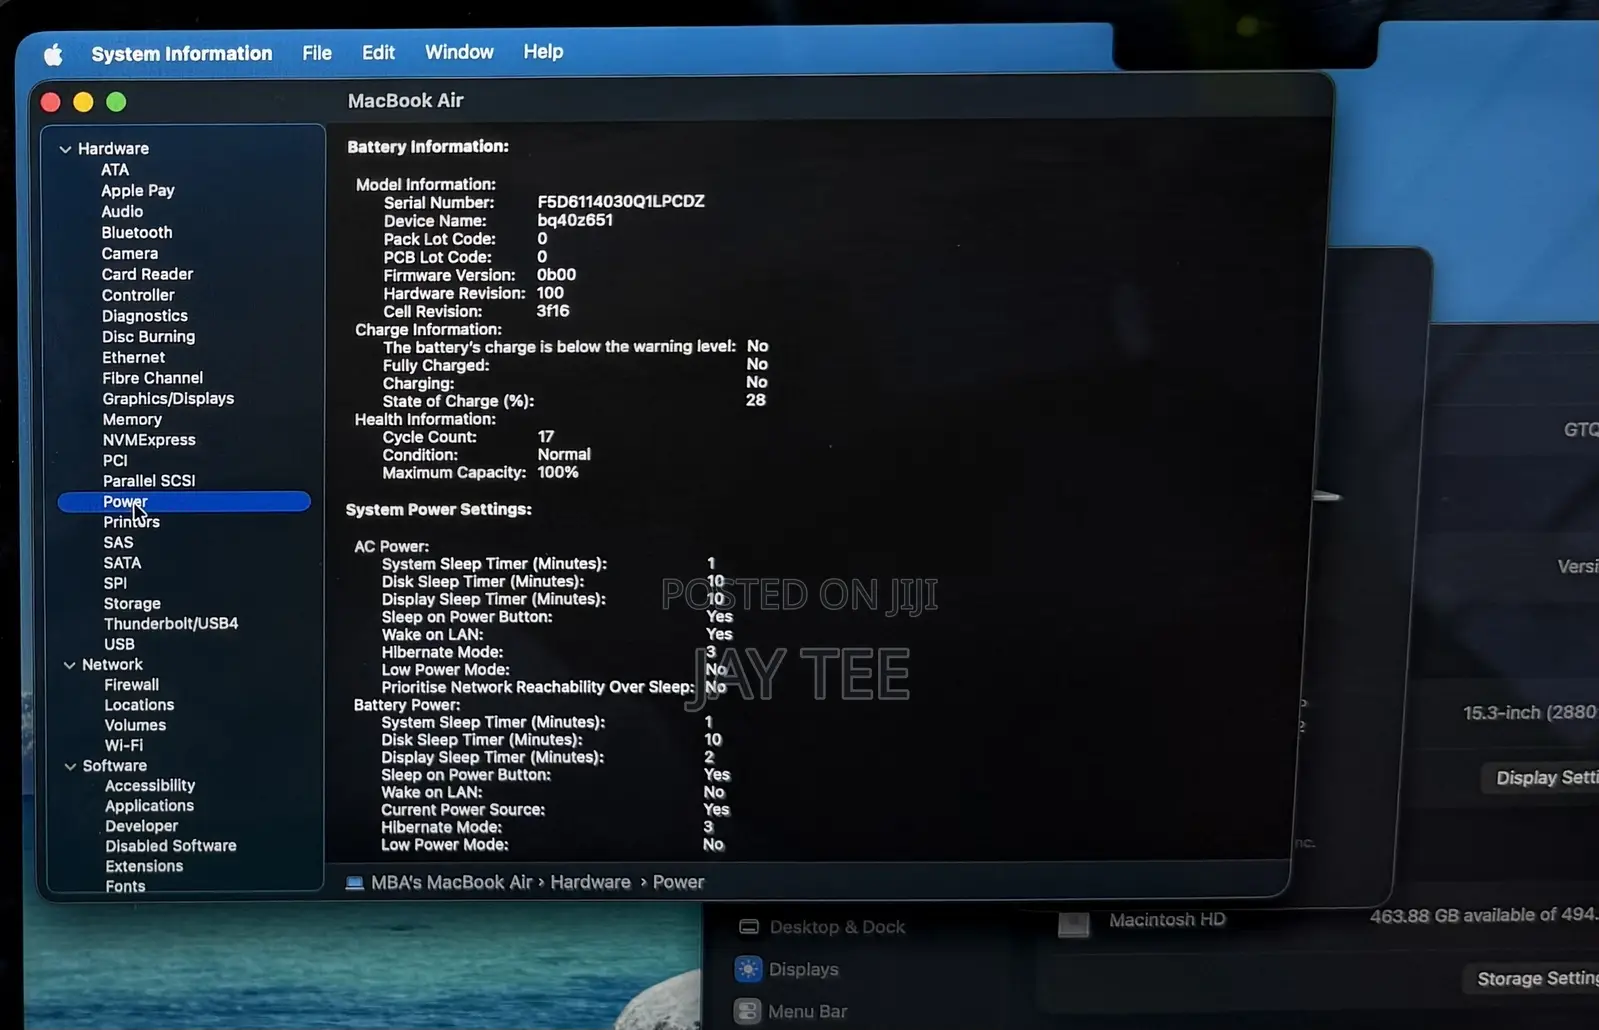1599x1030 pixels.
Task: Click the laptop icon in the path bar
Action: [354, 883]
